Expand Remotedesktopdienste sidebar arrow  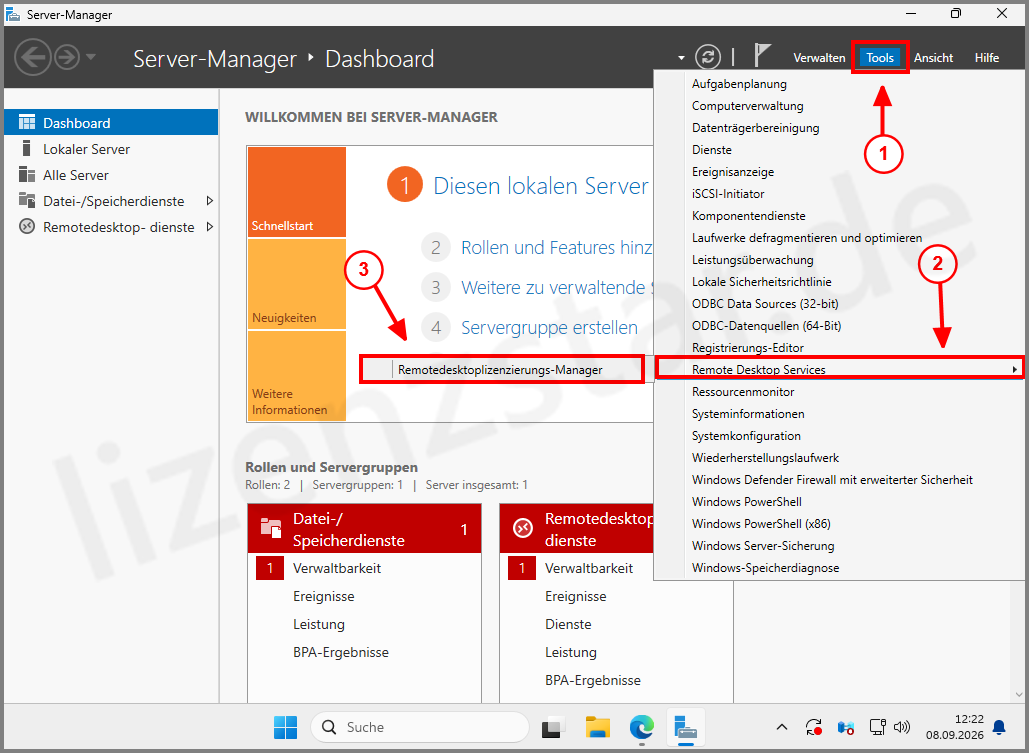click(x=210, y=227)
